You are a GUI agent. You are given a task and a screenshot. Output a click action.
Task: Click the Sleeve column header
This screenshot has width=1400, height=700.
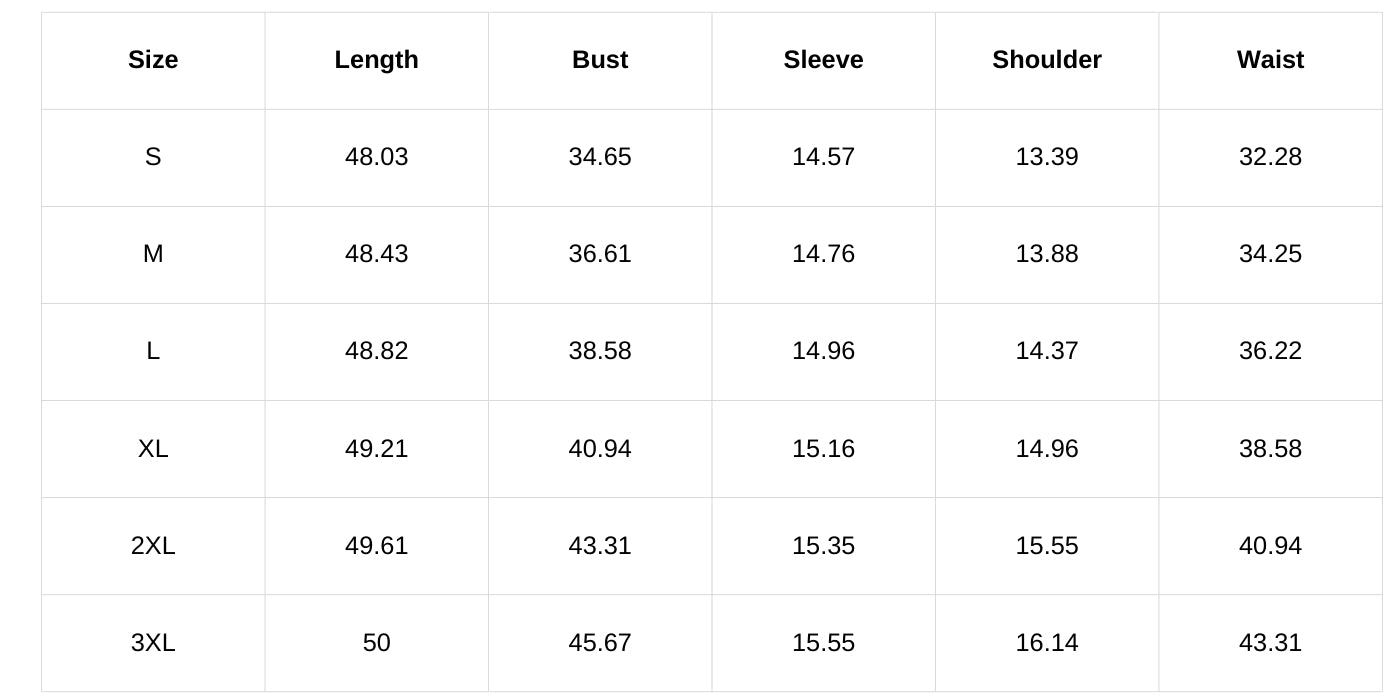tap(823, 60)
